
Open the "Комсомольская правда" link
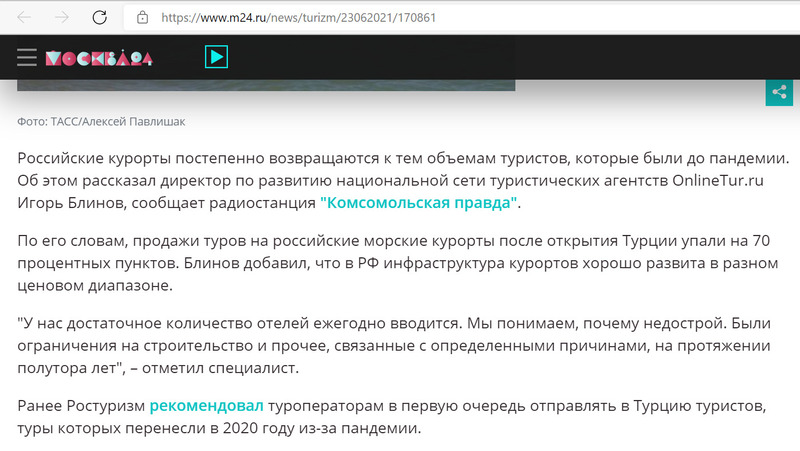(420, 204)
